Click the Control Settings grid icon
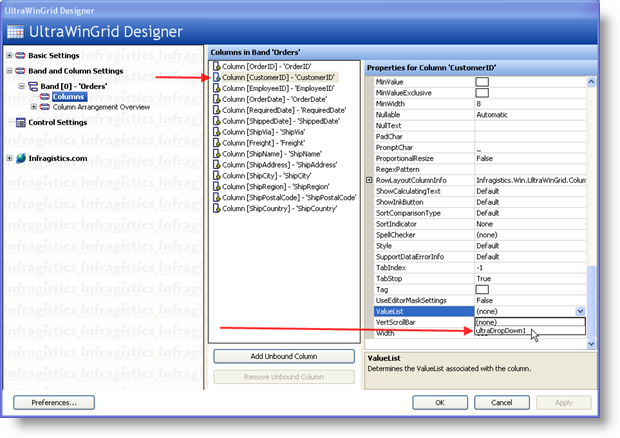620x438 pixels. pos(21,122)
